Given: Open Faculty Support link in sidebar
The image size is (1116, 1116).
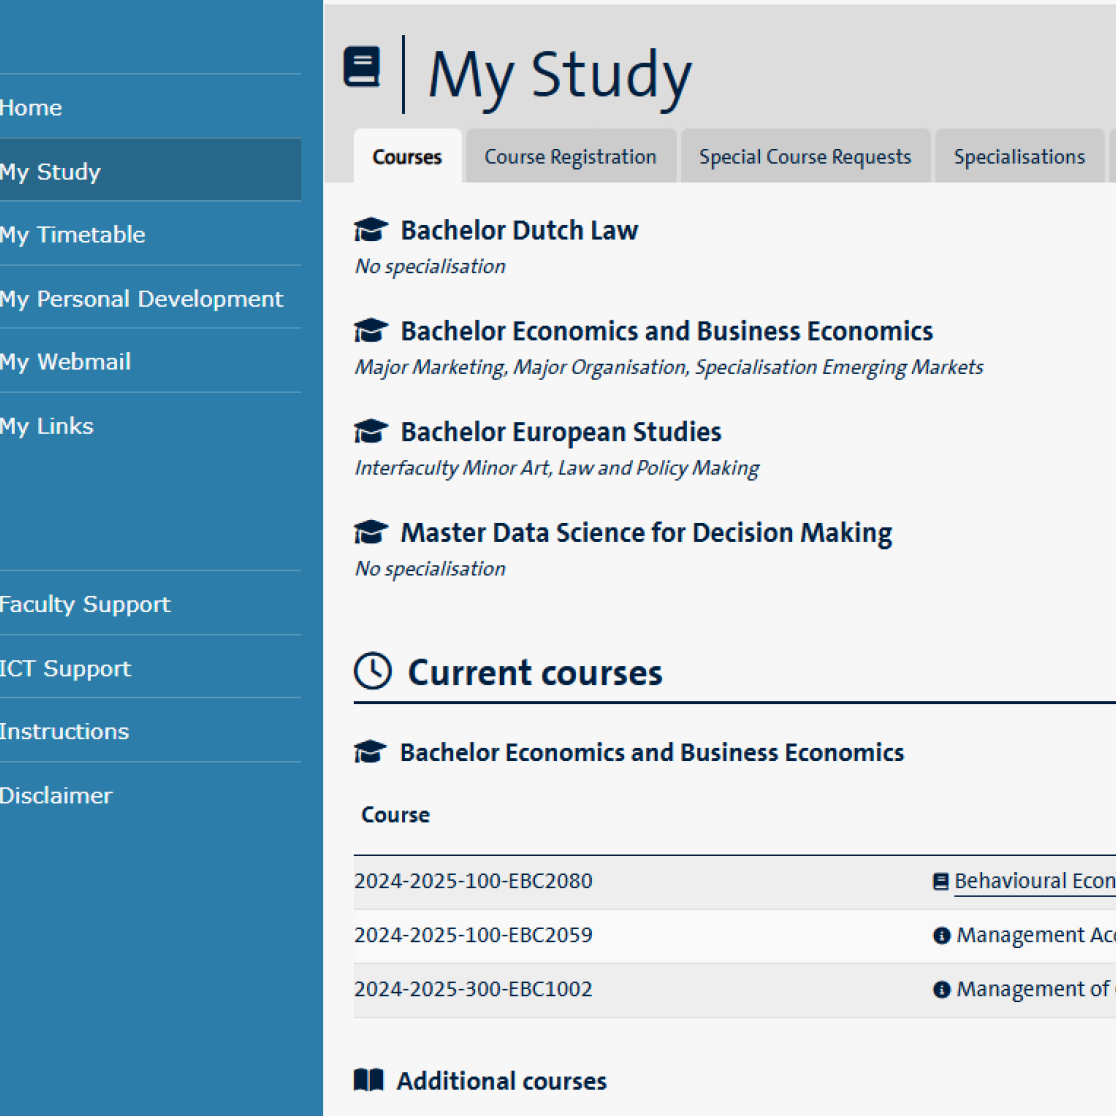Looking at the screenshot, I should point(86,604).
